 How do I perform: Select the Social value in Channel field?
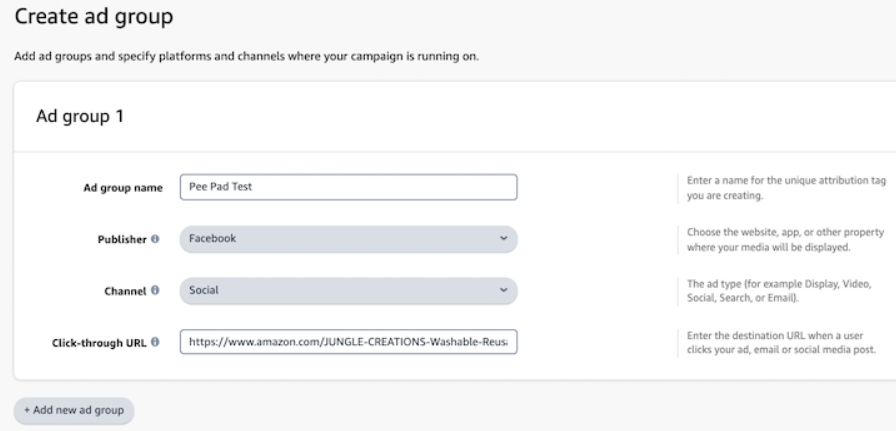[x=204, y=291]
